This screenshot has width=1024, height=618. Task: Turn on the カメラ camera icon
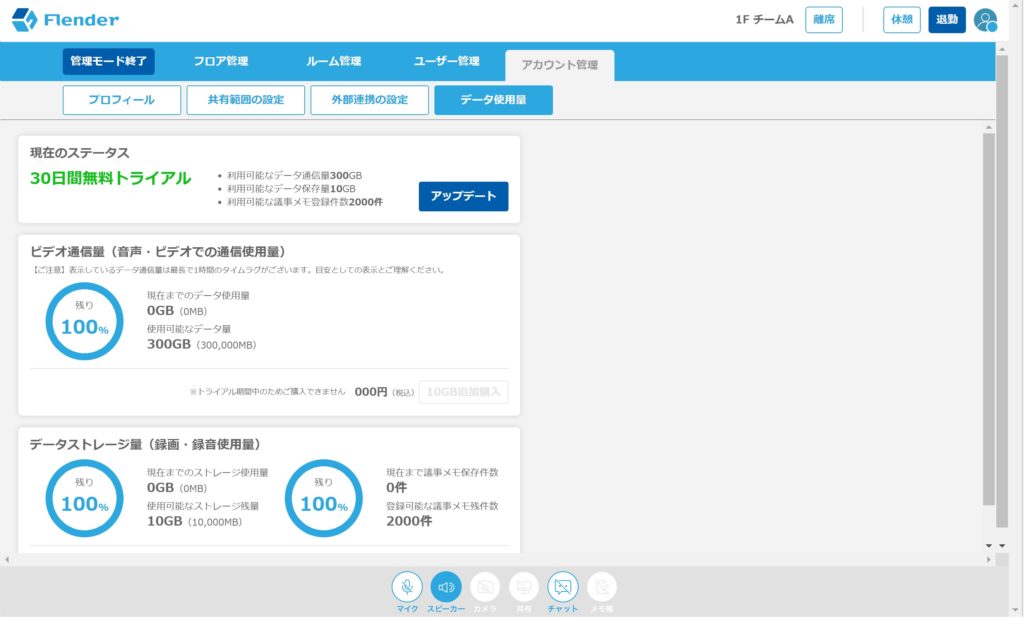pyautogui.click(x=485, y=586)
